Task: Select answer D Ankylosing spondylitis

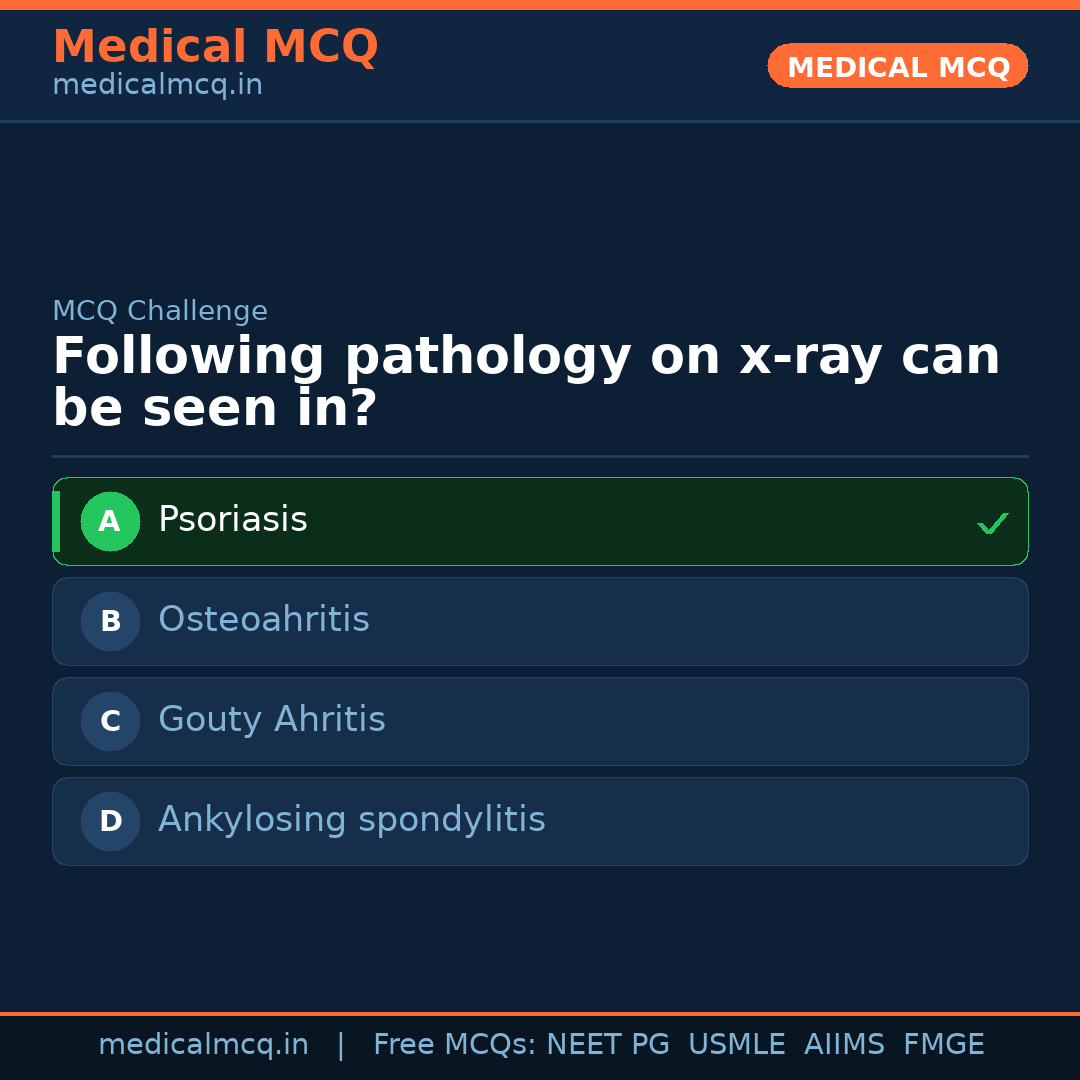Action: pyautogui.click(x=540, y=821)
